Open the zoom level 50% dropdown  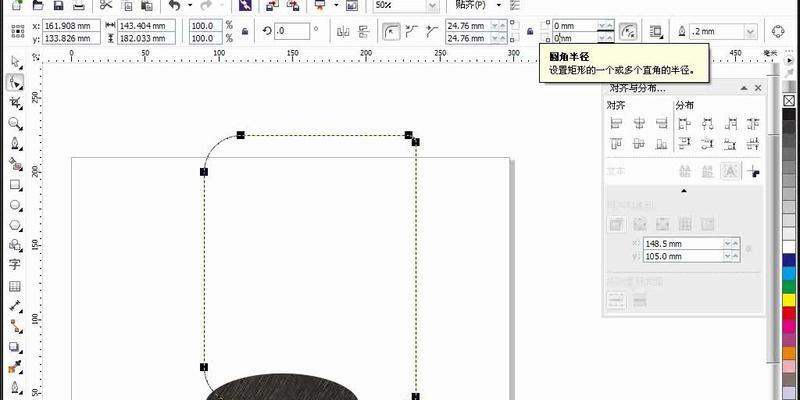point(432,6)
